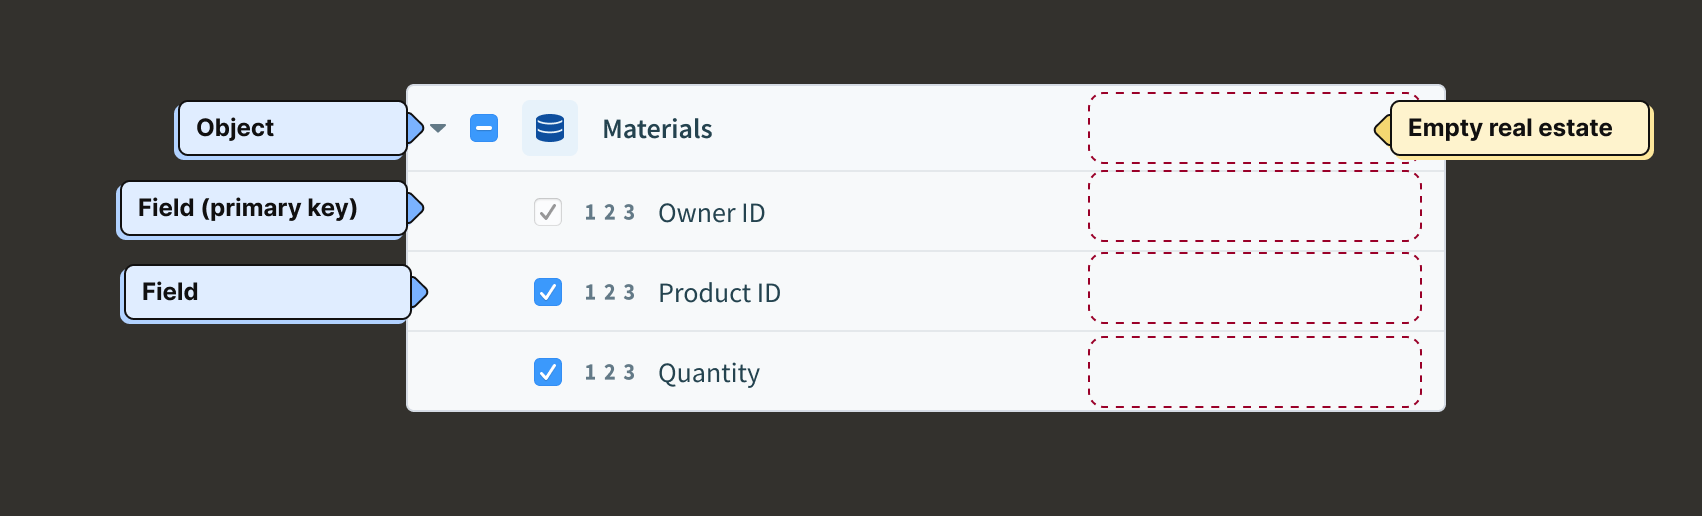Viewport: 1702px width, 516px height.
Task: Click the plain Field annotation label
Action: (x=267, y=292)
